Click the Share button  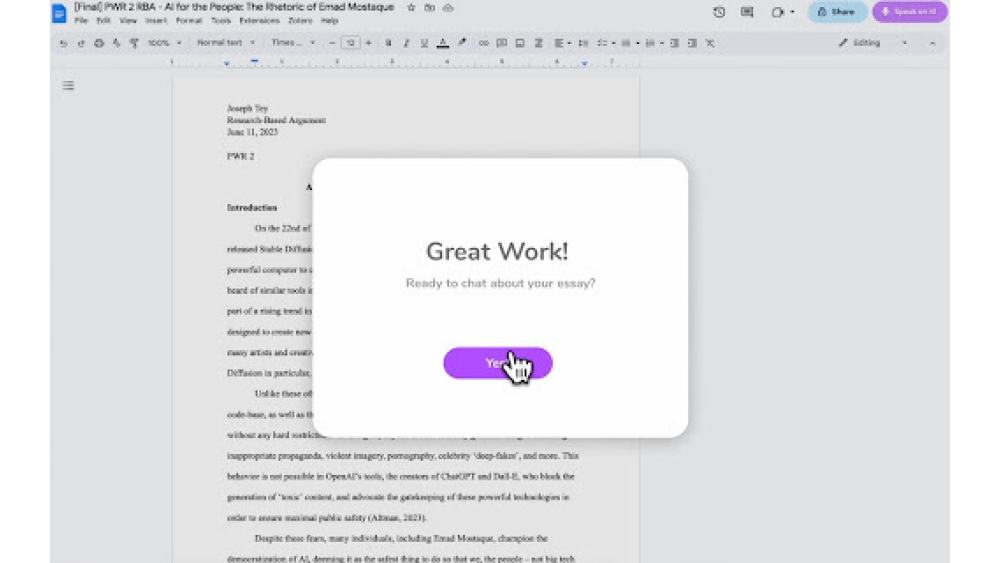pos(837,12)
